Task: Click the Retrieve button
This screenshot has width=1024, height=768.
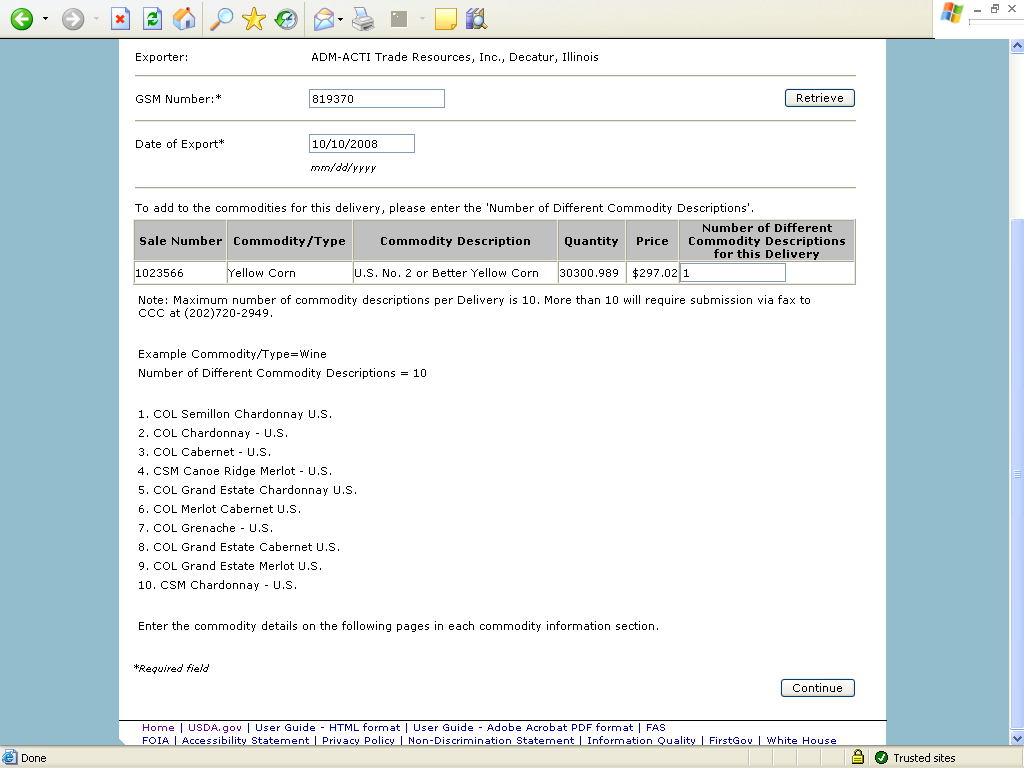Action: point(820,98)
